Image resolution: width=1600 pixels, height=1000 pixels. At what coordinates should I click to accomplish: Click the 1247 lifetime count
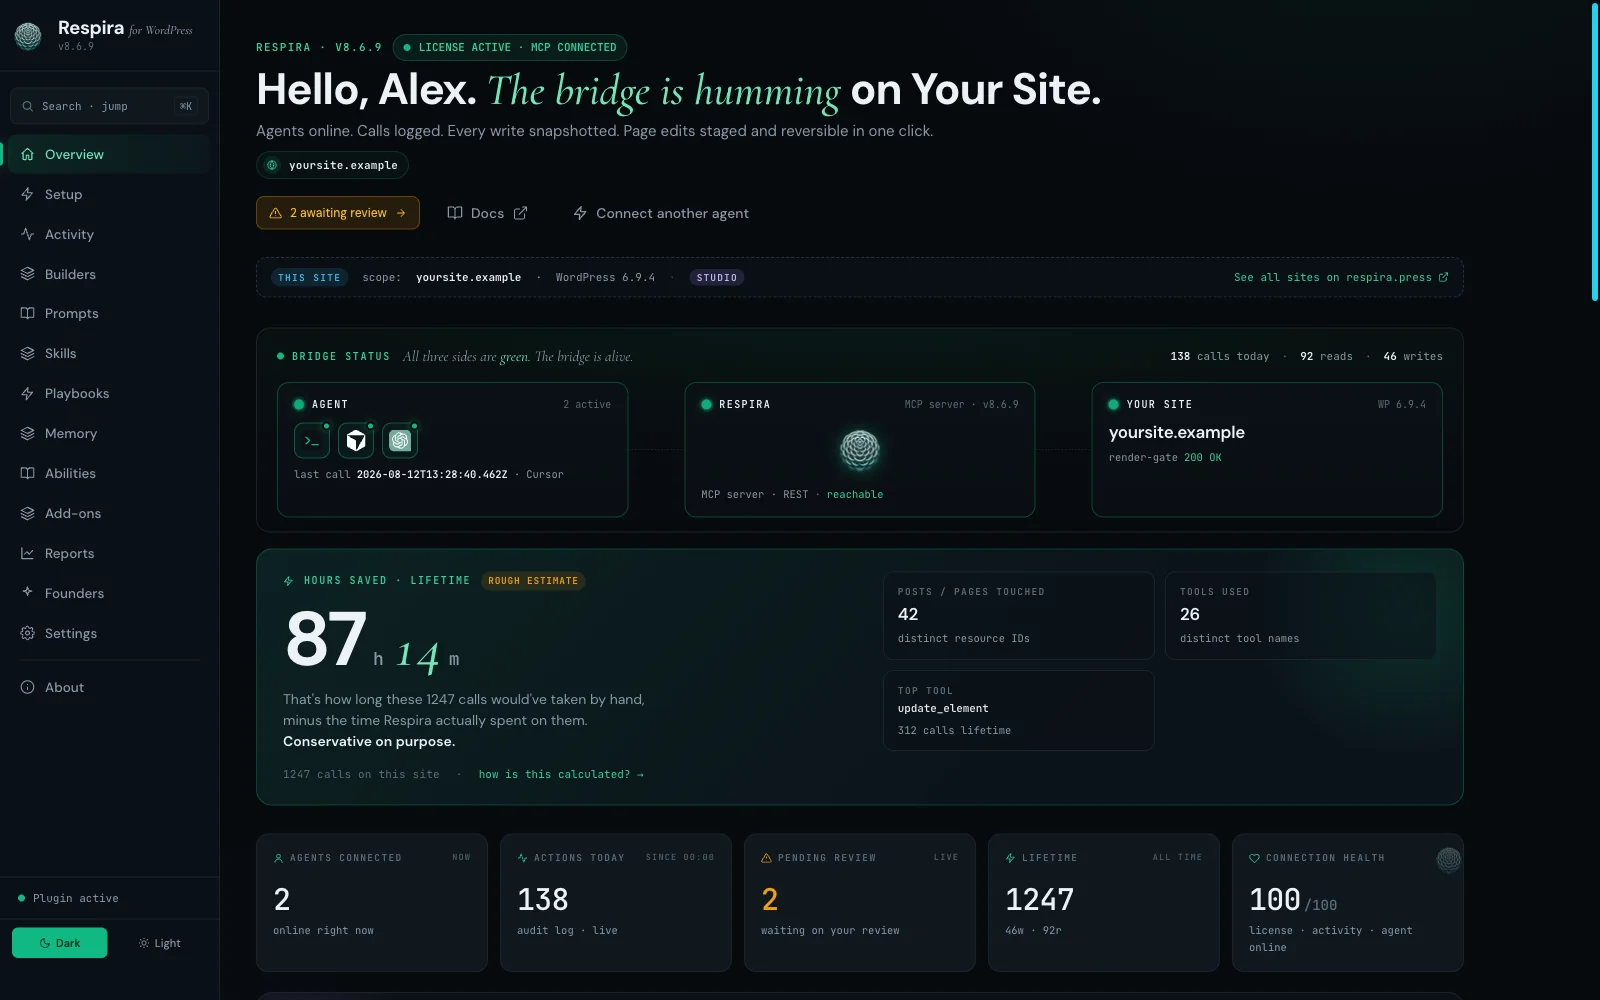[1039, 900]
